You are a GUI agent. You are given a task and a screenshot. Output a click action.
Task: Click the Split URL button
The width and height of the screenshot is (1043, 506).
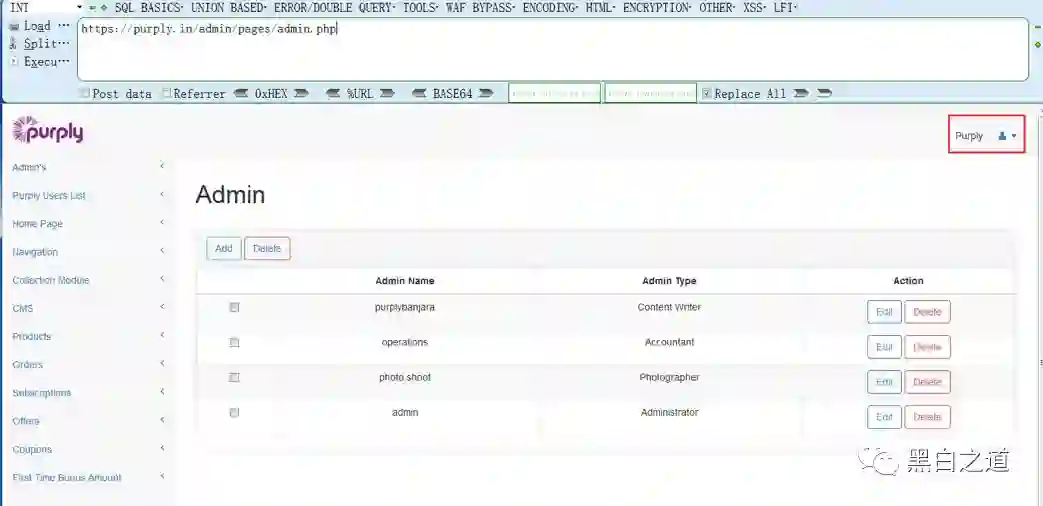39,44
